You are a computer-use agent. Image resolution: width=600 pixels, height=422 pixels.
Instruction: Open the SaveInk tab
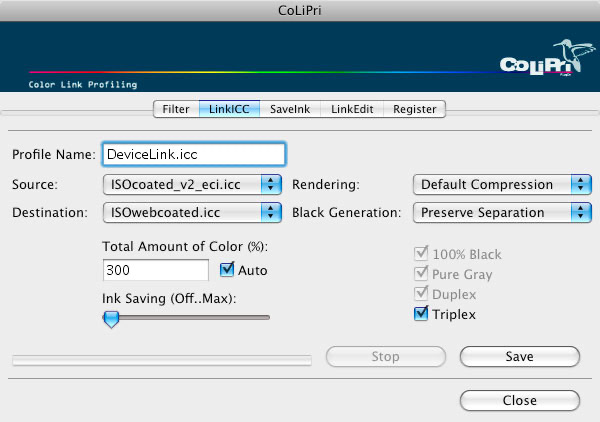click(x=290, y=109)
